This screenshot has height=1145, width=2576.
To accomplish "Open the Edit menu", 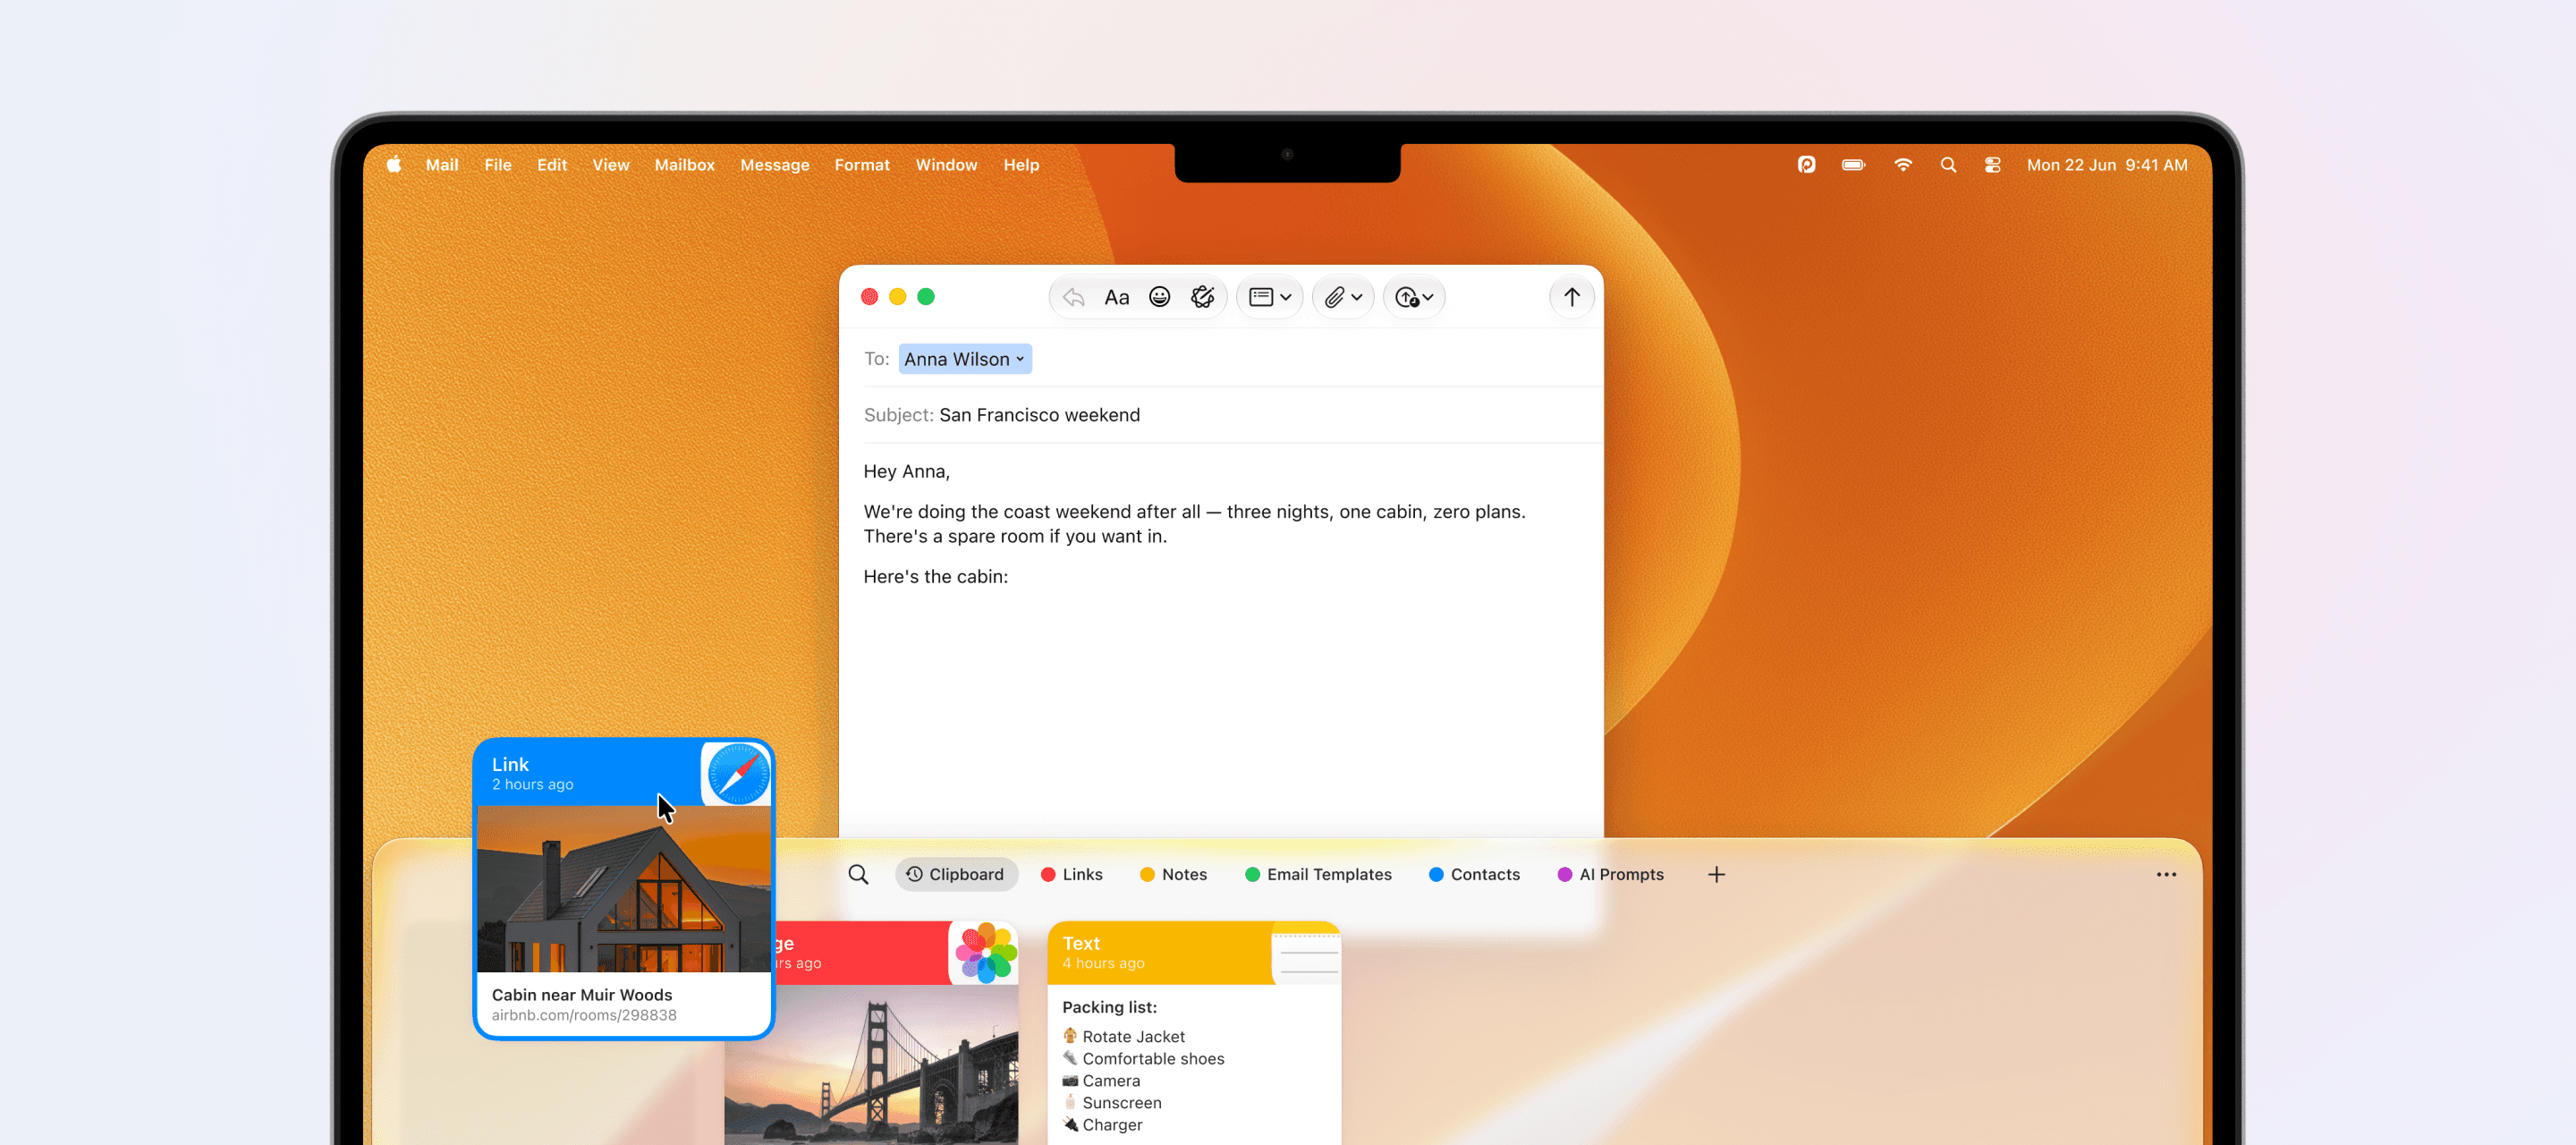I will pos(552,165).
